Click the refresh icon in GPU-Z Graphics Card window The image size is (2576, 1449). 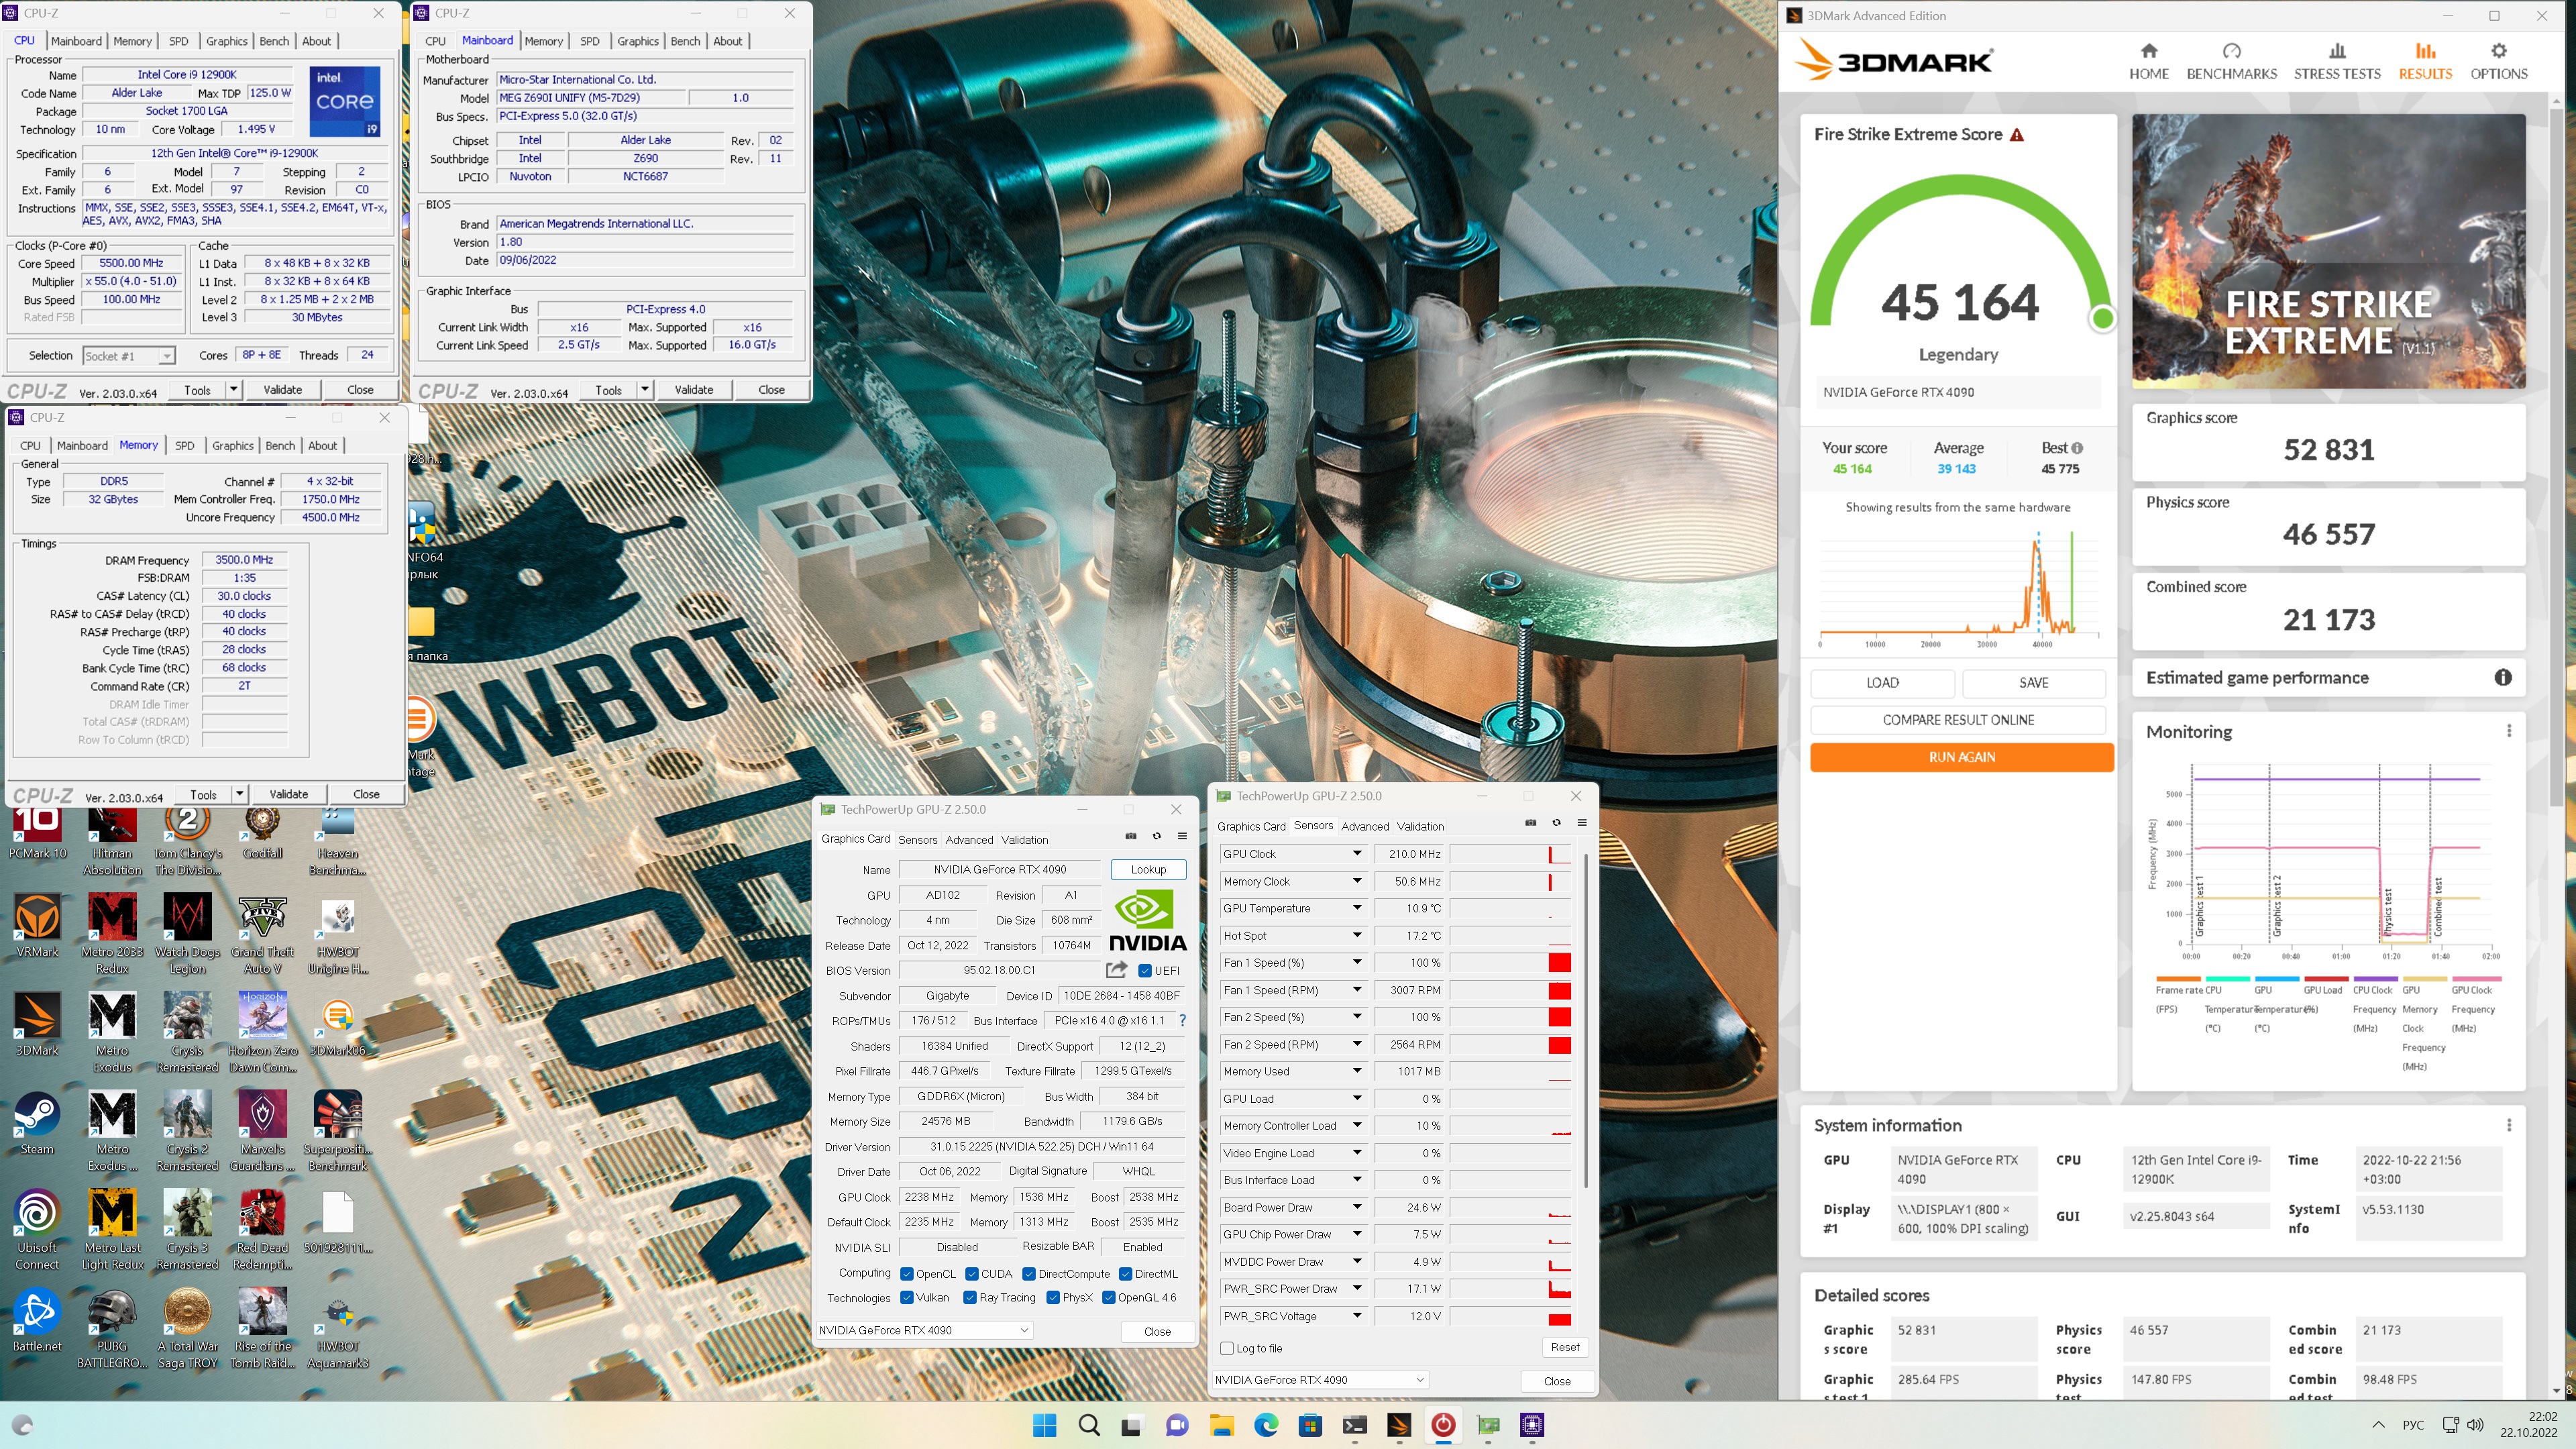tap(1156, 836)
